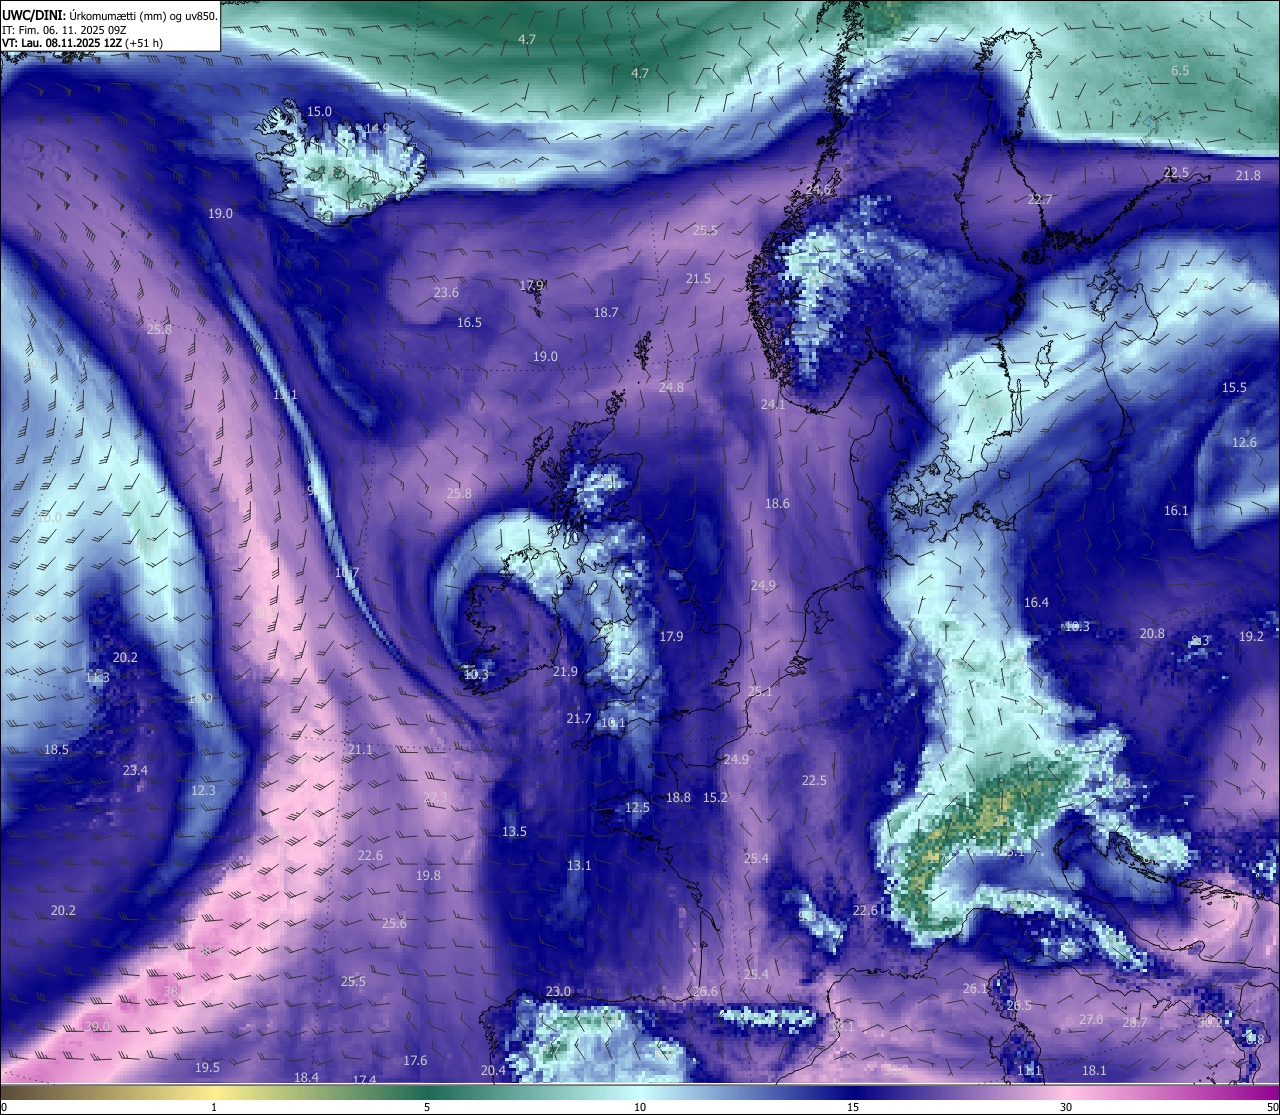Click the 19.5 value on the map
This screenshot has width=1280, height=1115.
coord(207,1068)
